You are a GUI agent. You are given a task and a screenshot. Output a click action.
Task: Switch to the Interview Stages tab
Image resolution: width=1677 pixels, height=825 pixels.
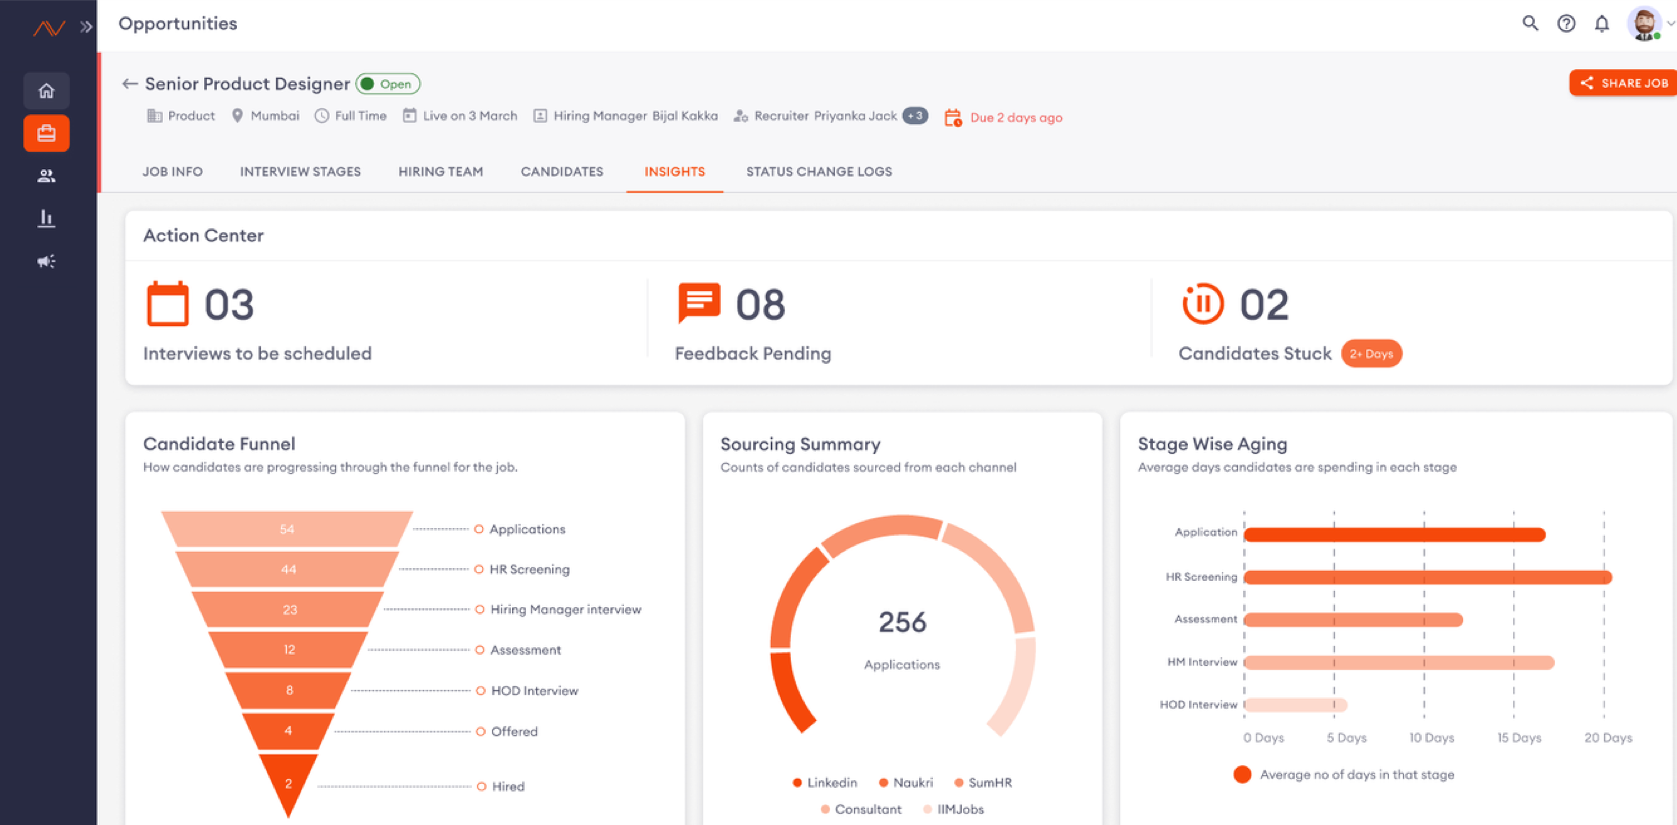[x=300, y=172]
